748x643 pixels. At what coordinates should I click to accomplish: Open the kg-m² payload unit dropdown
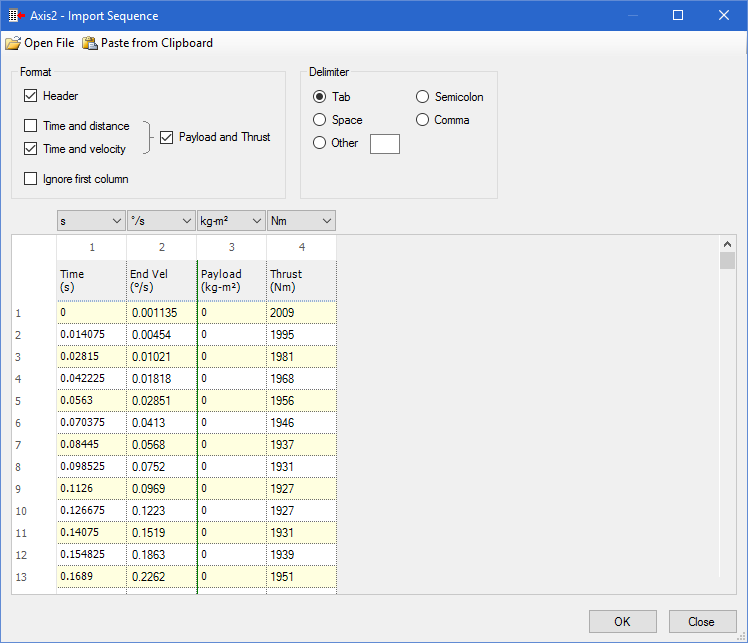click(231, 220)
